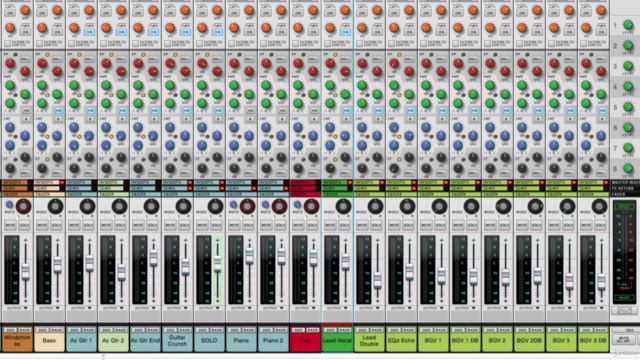This screenshot has height=360, width=640.
Task: Click FX return level knob number 4
Action: point(628,86)
